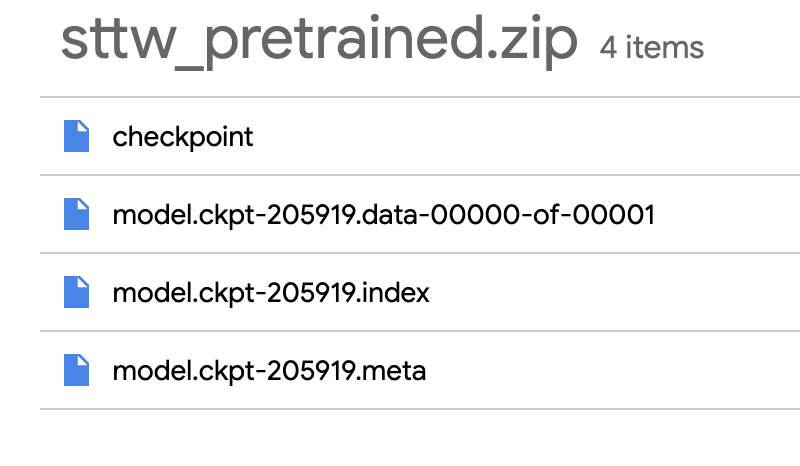The image size is (800, 466).
Task: Click the file icon next to model.ckpt-205919.index
Action: [x=77, y=292]
